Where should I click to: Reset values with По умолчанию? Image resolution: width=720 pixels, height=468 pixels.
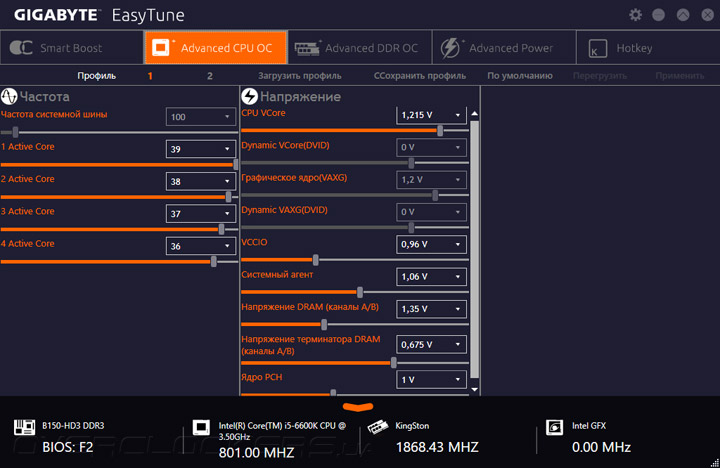(520, 76)
